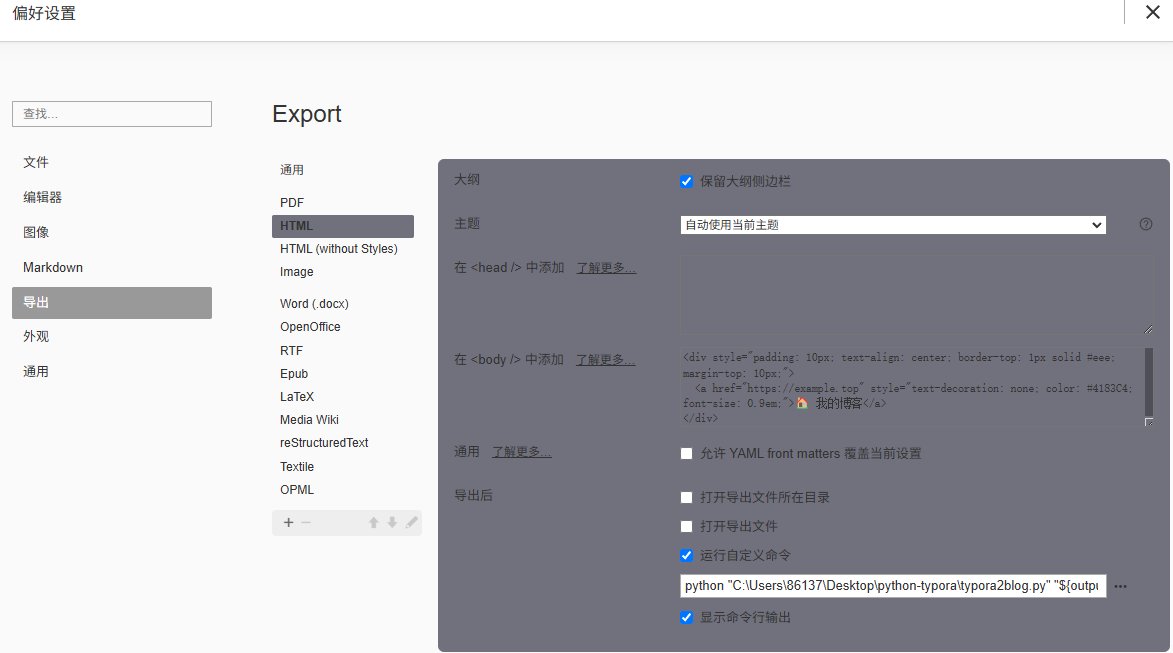Toggle the 保留大纲侧边栏 checkbox
Image resolution: width=1173 pixels, height=653 pixels.
[x=687, y=181]
